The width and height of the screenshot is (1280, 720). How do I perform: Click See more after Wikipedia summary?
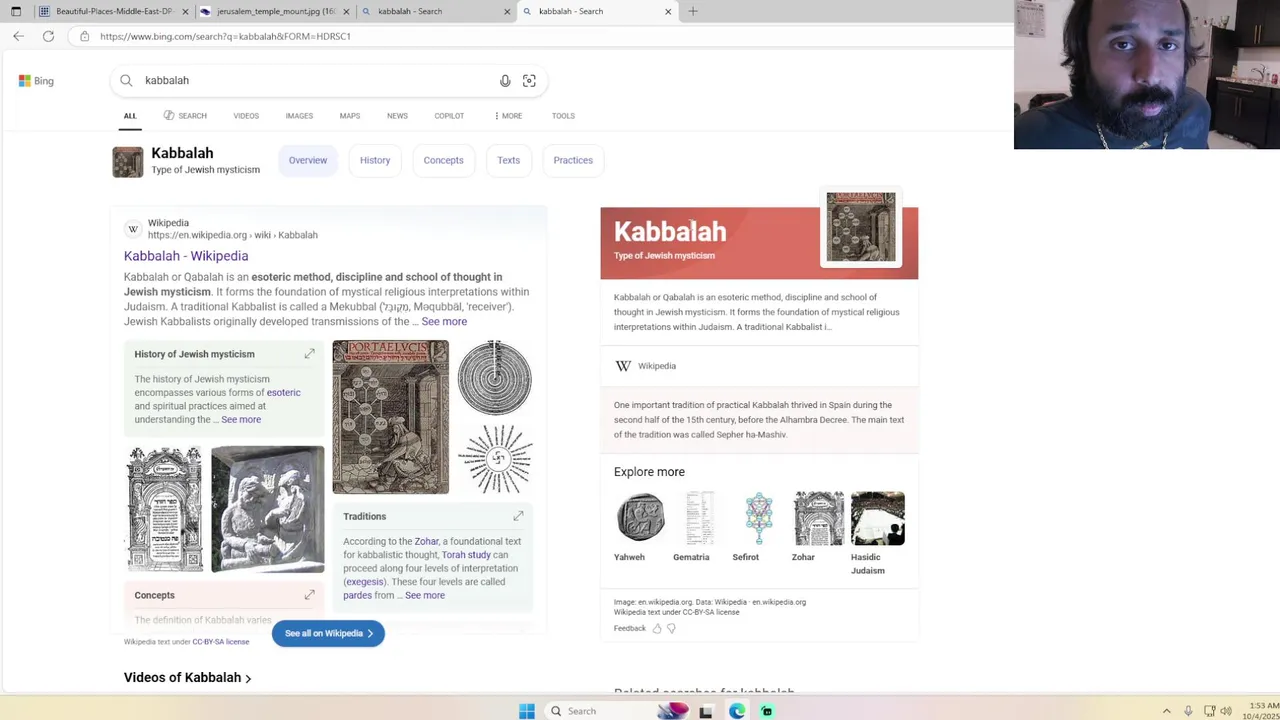[444, 321]
